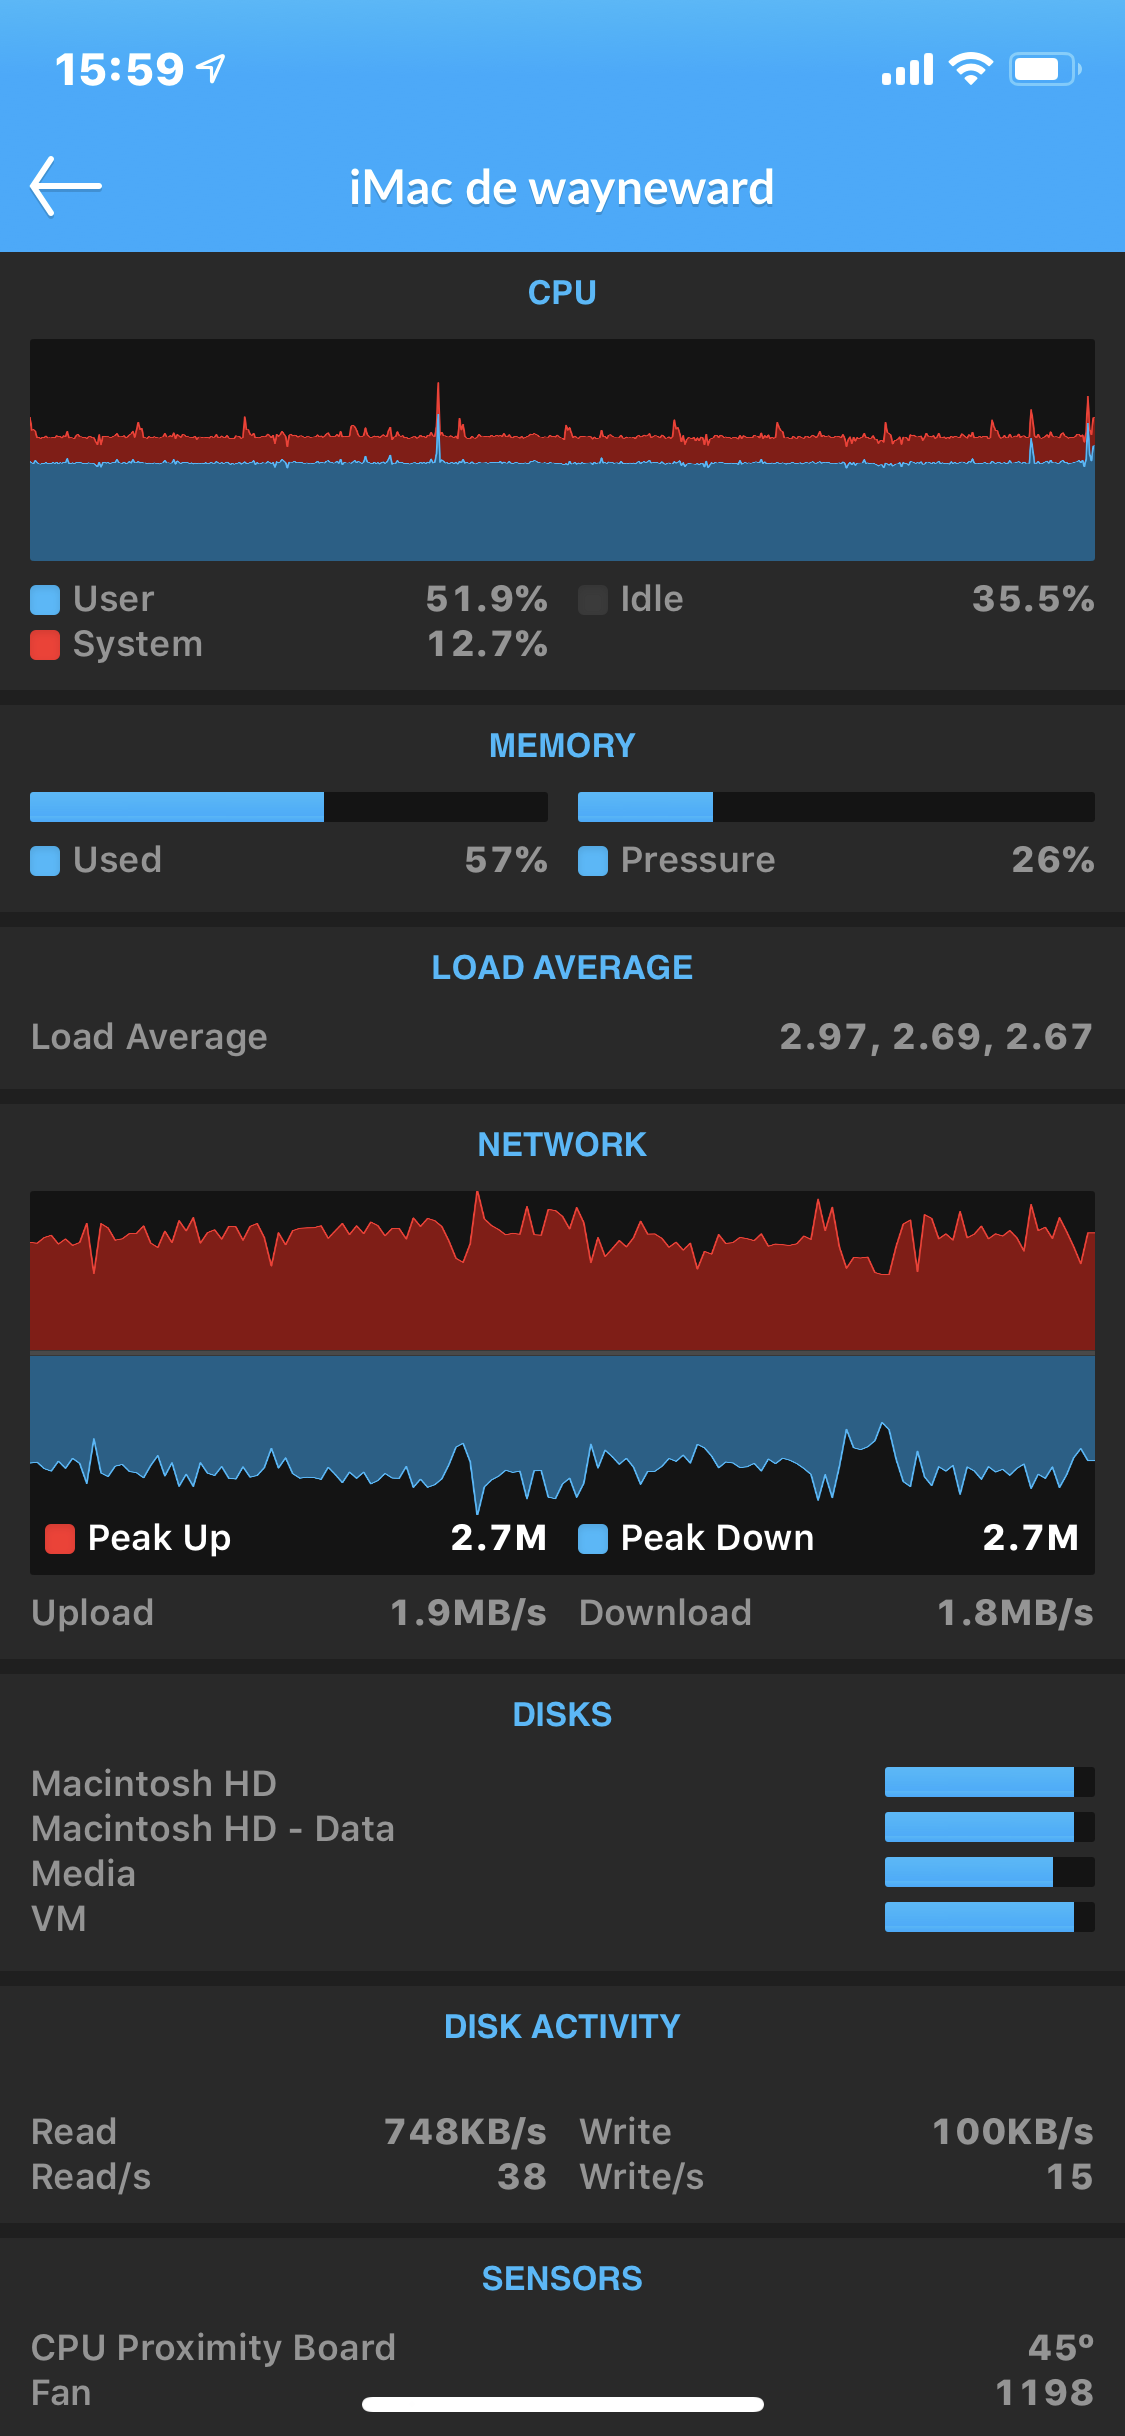The image size is (1125, 2436).
Task: Tap the Load Average values row
Action: point(562,1037)
